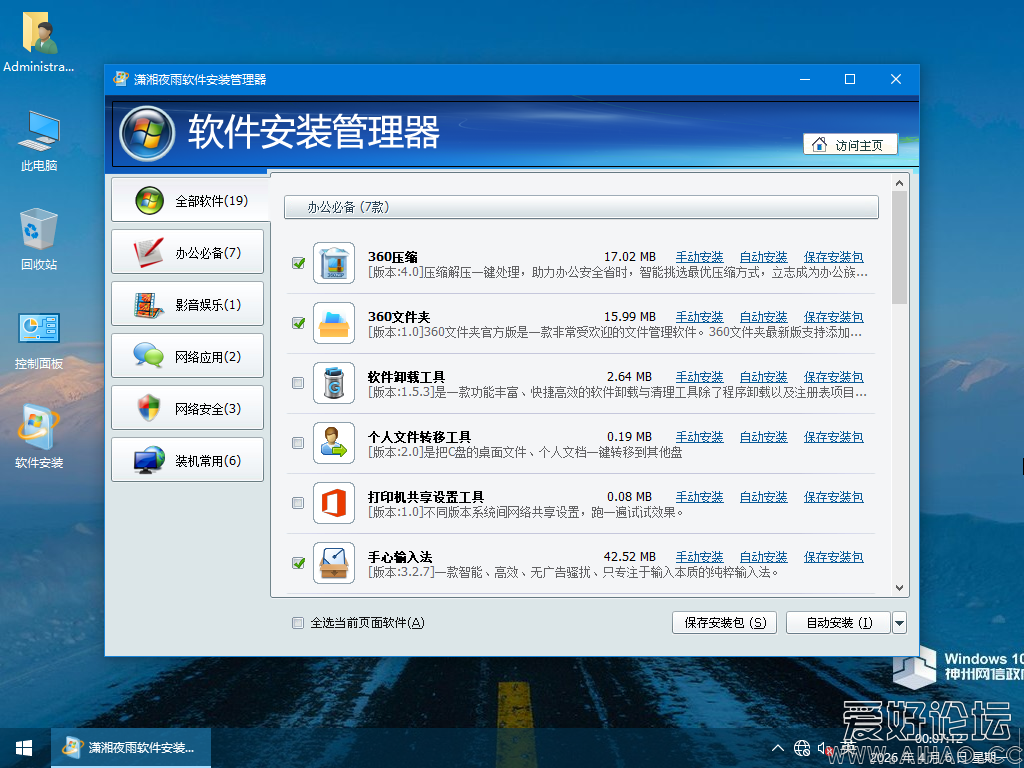Viewport: 1024px width, 768px height.
Task: Open the Windows Start menu
Action: 25,748
